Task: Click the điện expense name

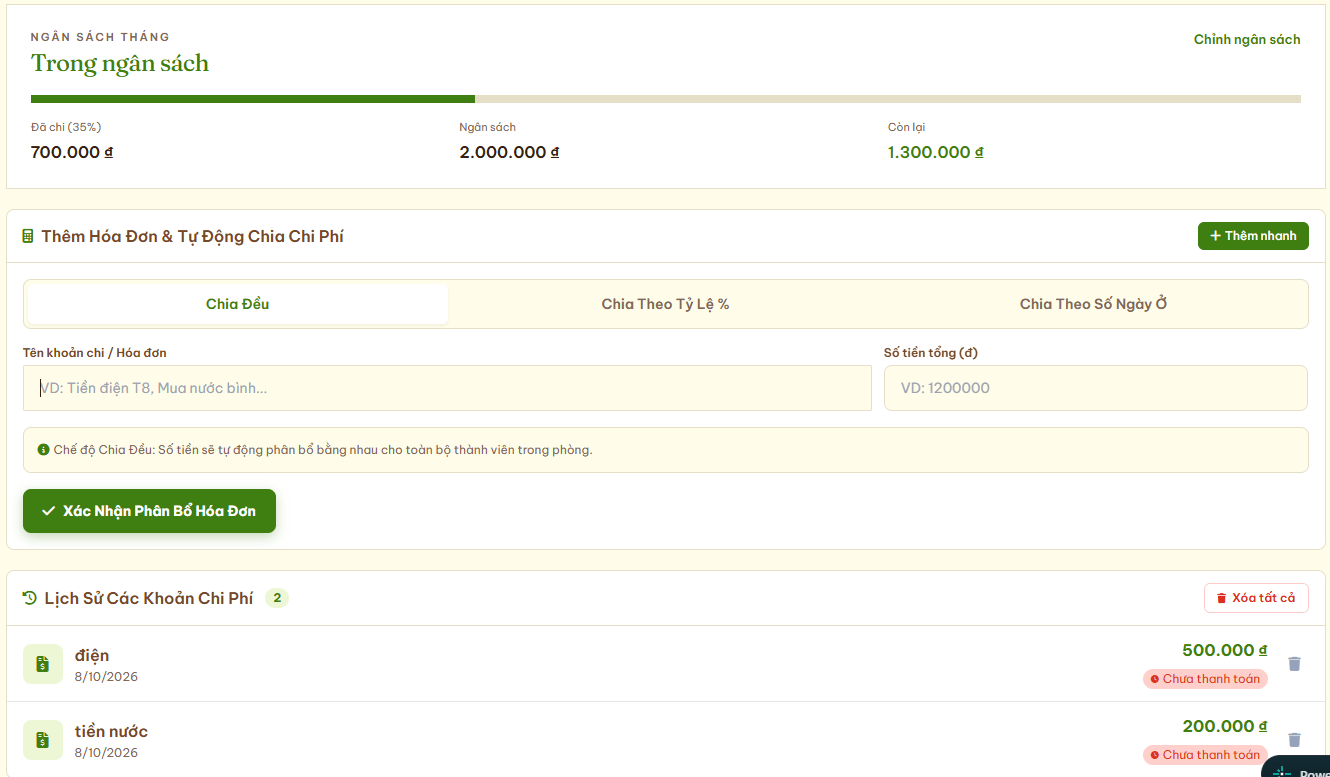Action: pyautogui.click(x=92, y=655)
